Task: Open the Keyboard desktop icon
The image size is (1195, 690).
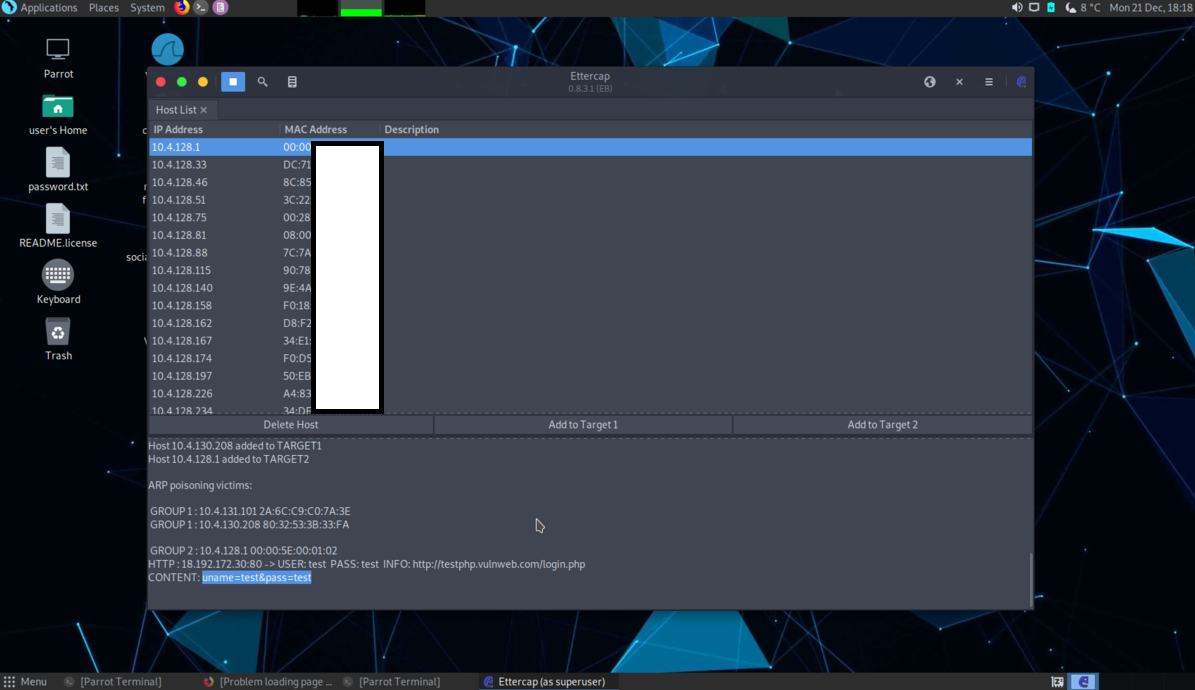Action: [58, 283]
